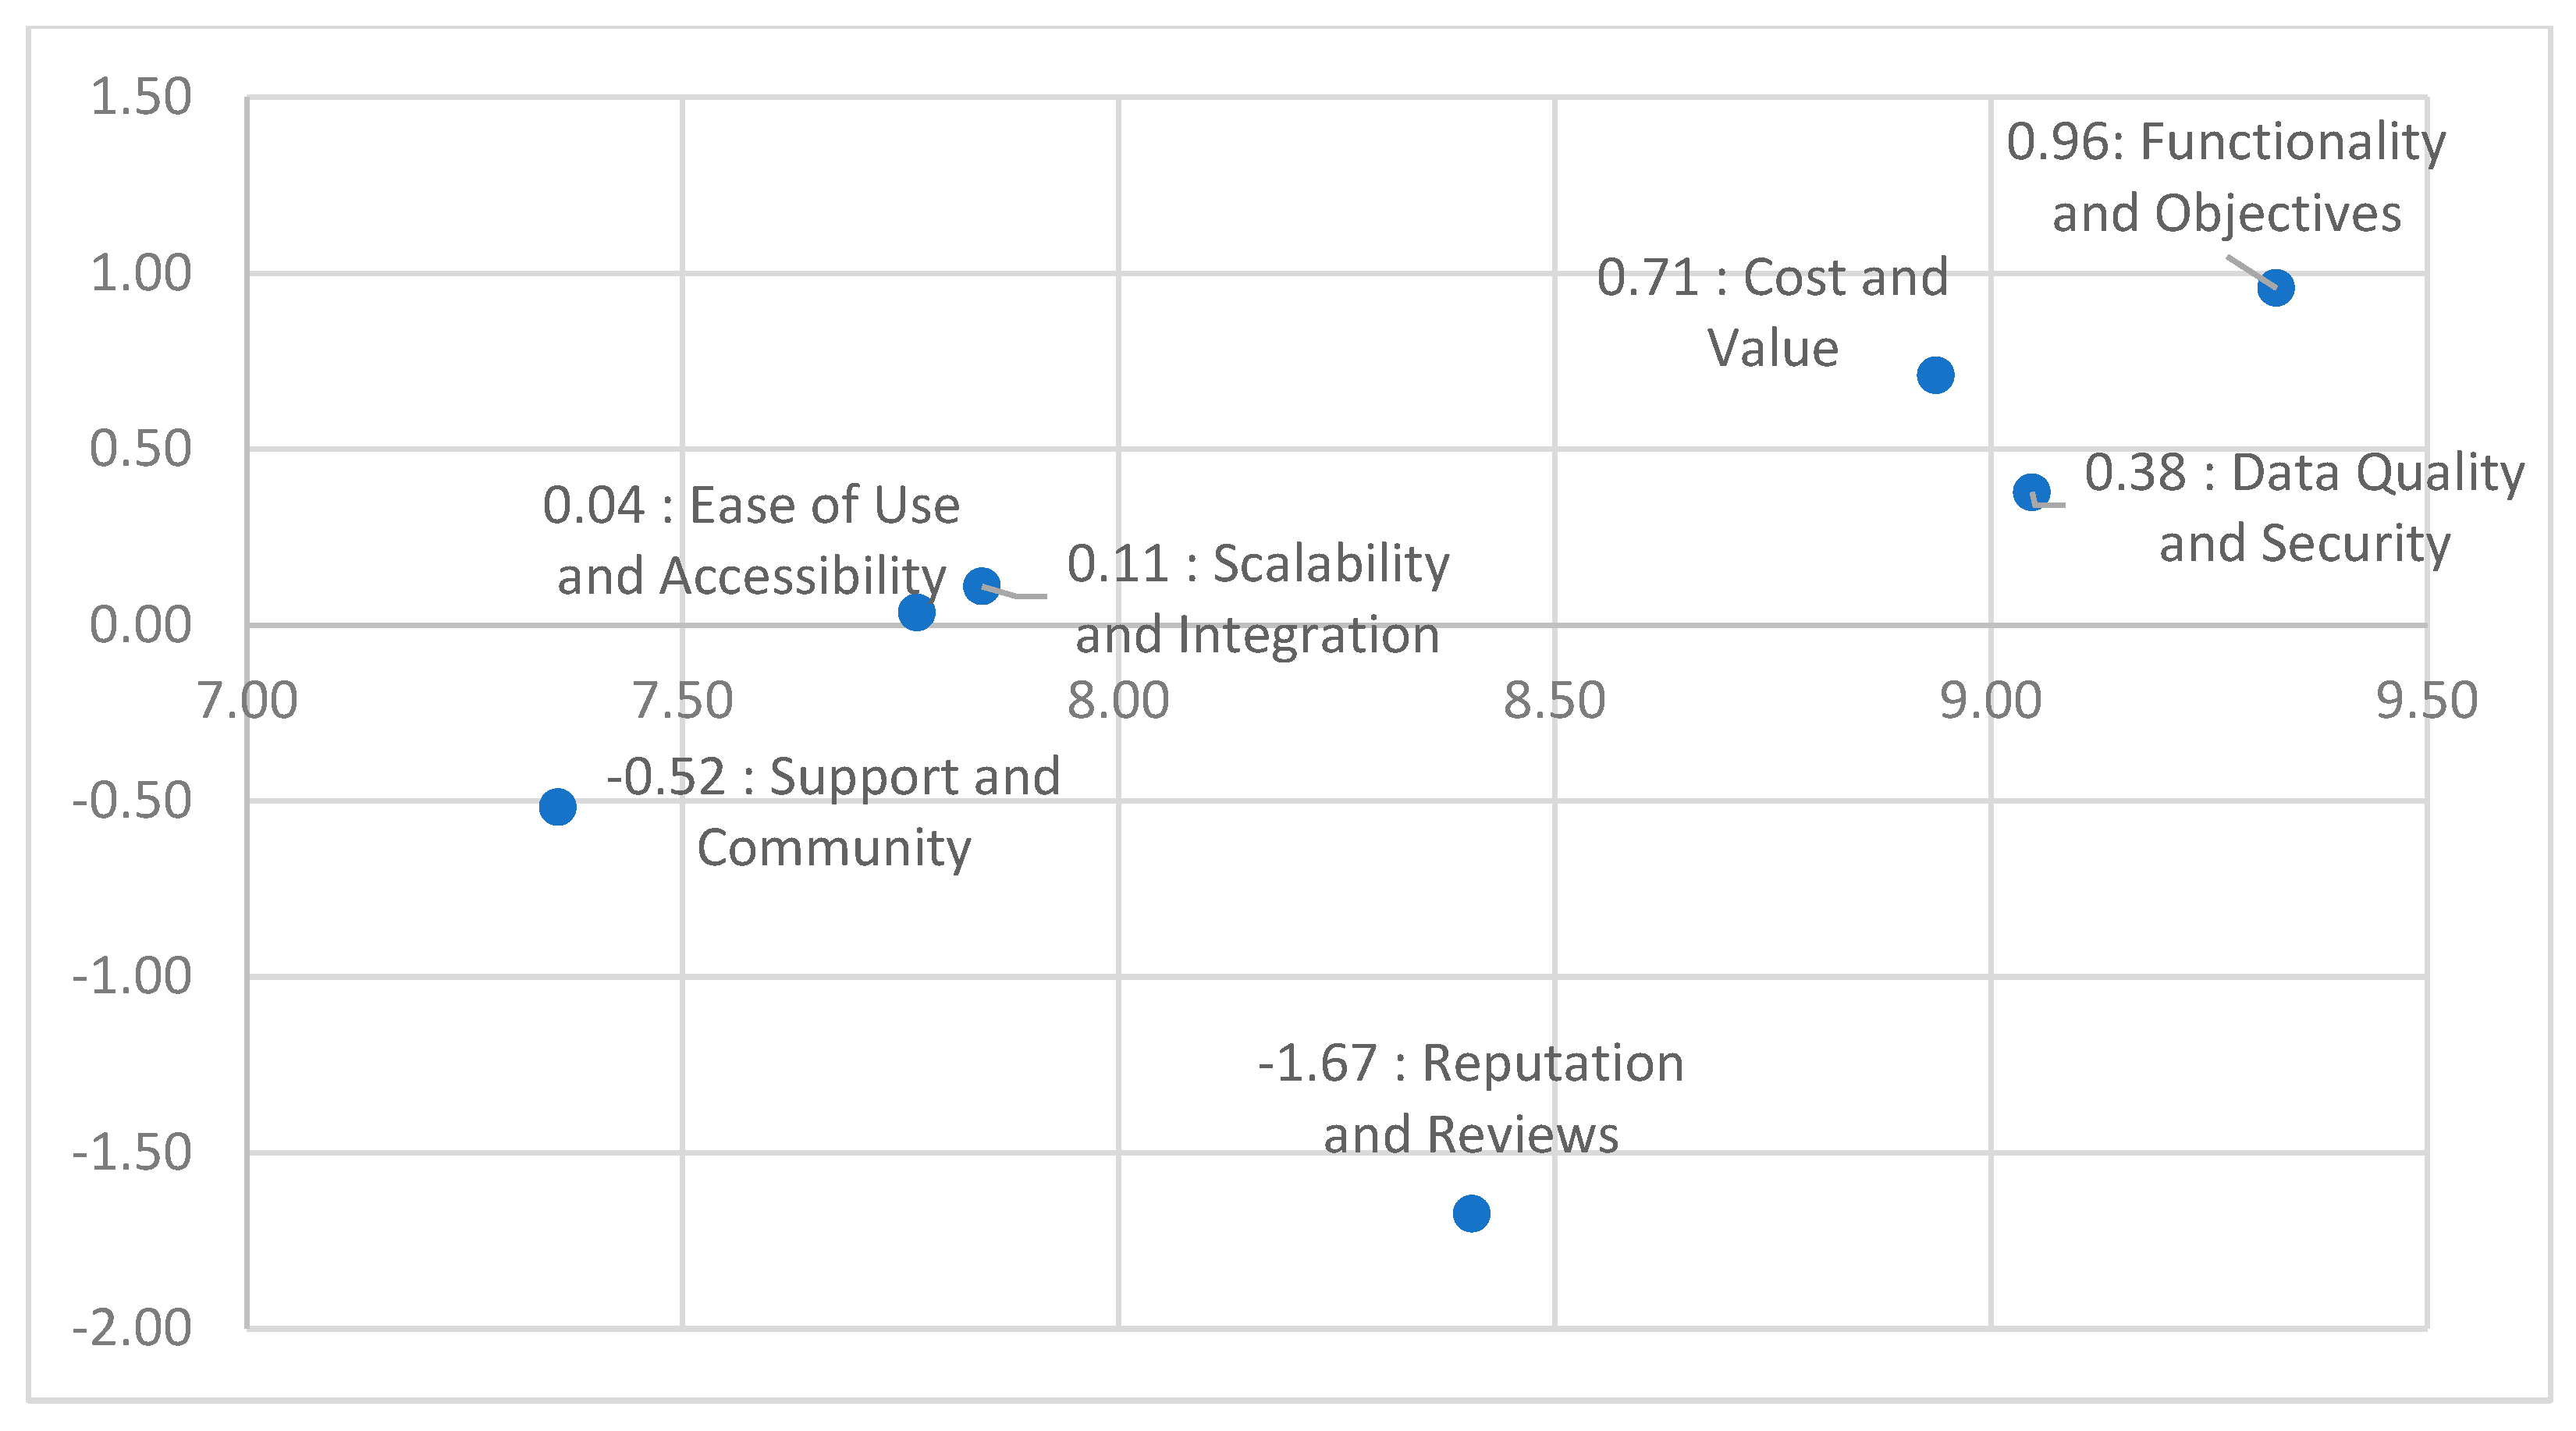Viewport: 2576px width, 1431px height.
Task: Select the "0.04 : Ease of Use" label
Action: point(751,540)
